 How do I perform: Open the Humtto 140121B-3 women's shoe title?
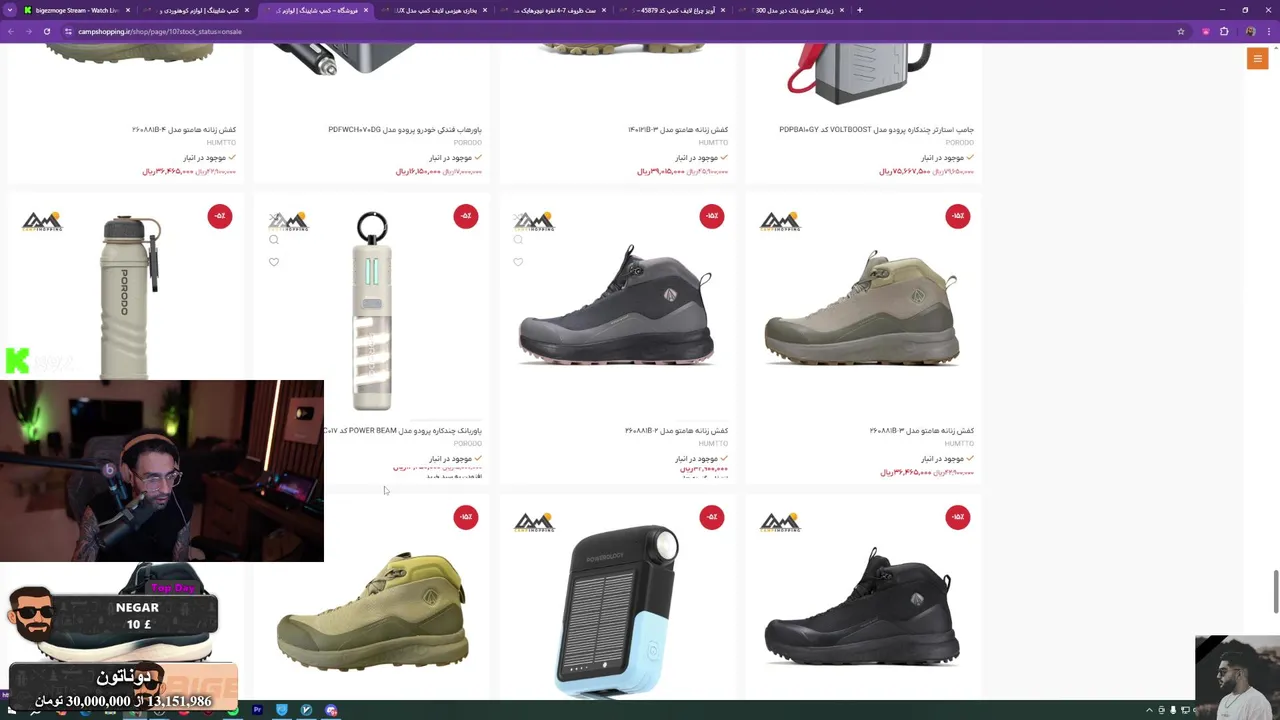[x=678, y=129]
